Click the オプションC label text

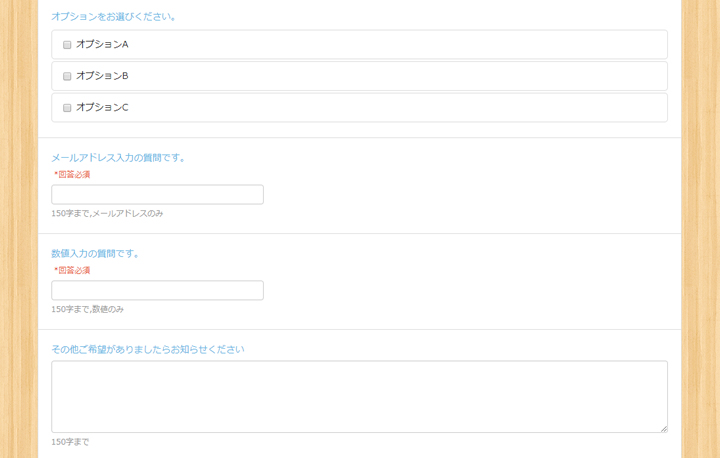(x=102, y=108)
